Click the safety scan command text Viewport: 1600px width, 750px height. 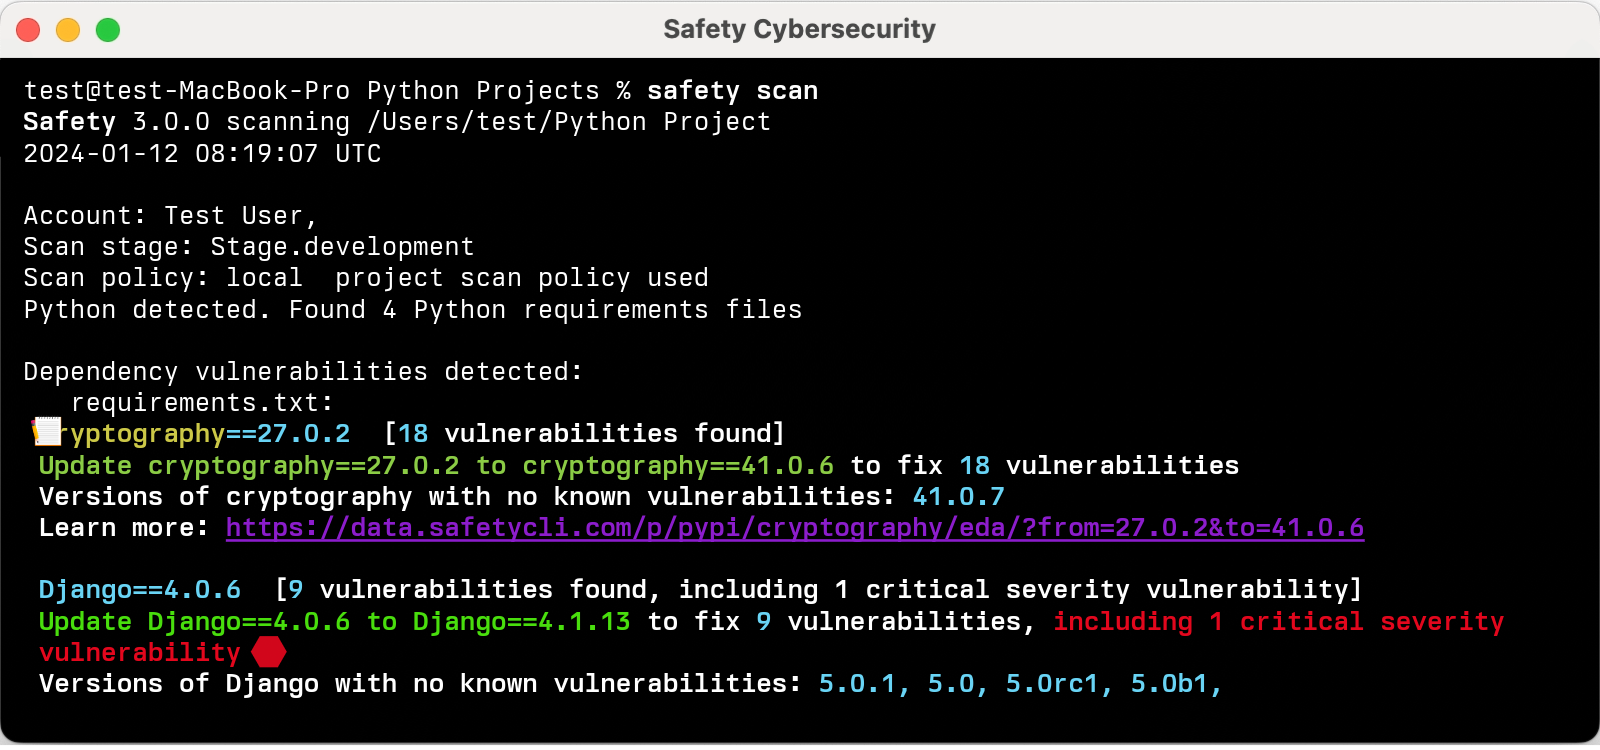pyautogui.click(x=733, y=90)
